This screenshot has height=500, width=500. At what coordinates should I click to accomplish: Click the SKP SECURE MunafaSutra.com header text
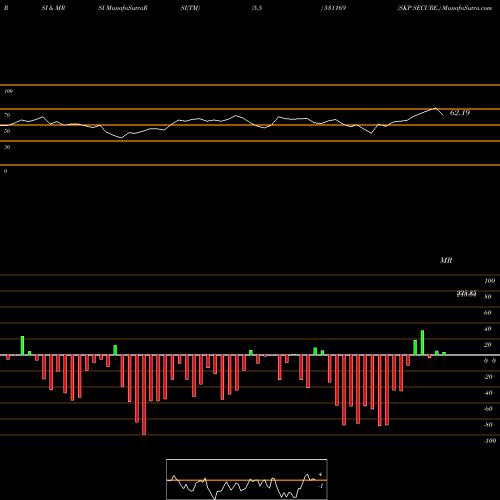[445, 8]
